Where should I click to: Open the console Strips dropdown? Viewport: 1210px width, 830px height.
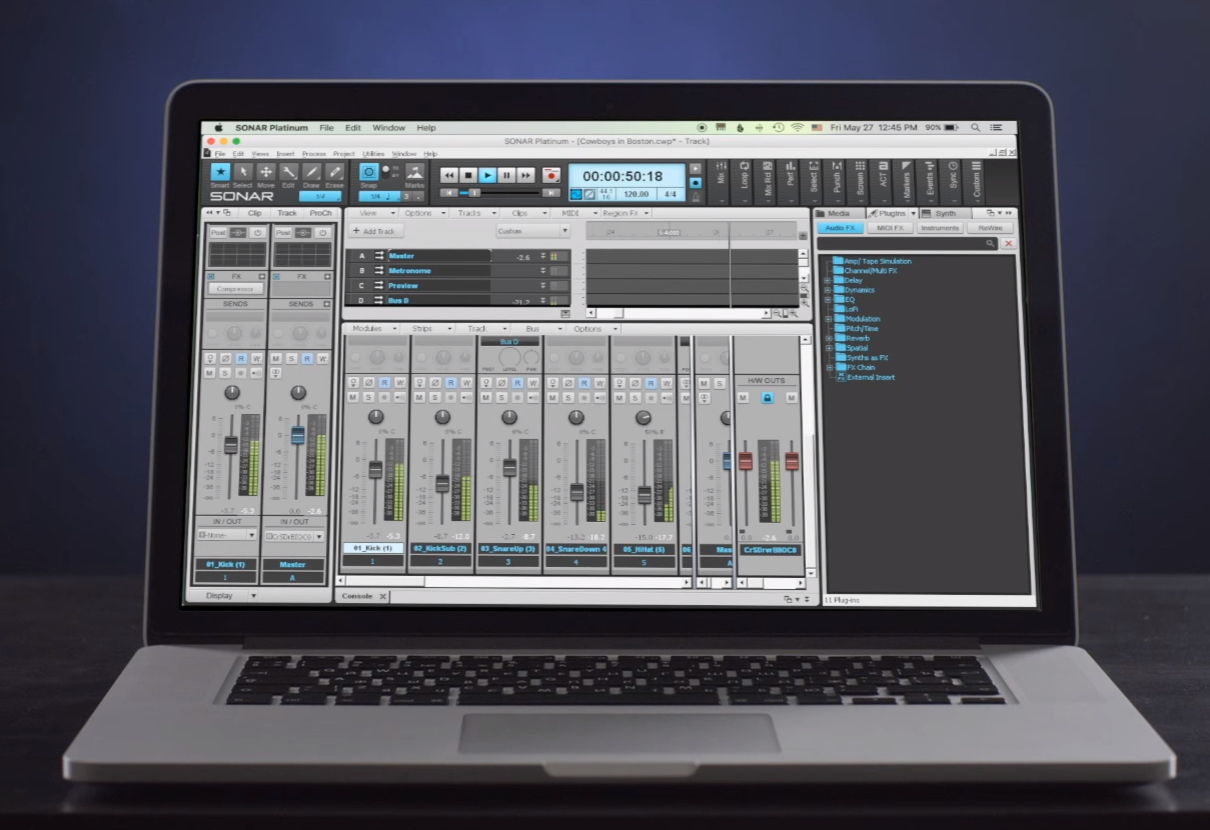pos(428,329)
